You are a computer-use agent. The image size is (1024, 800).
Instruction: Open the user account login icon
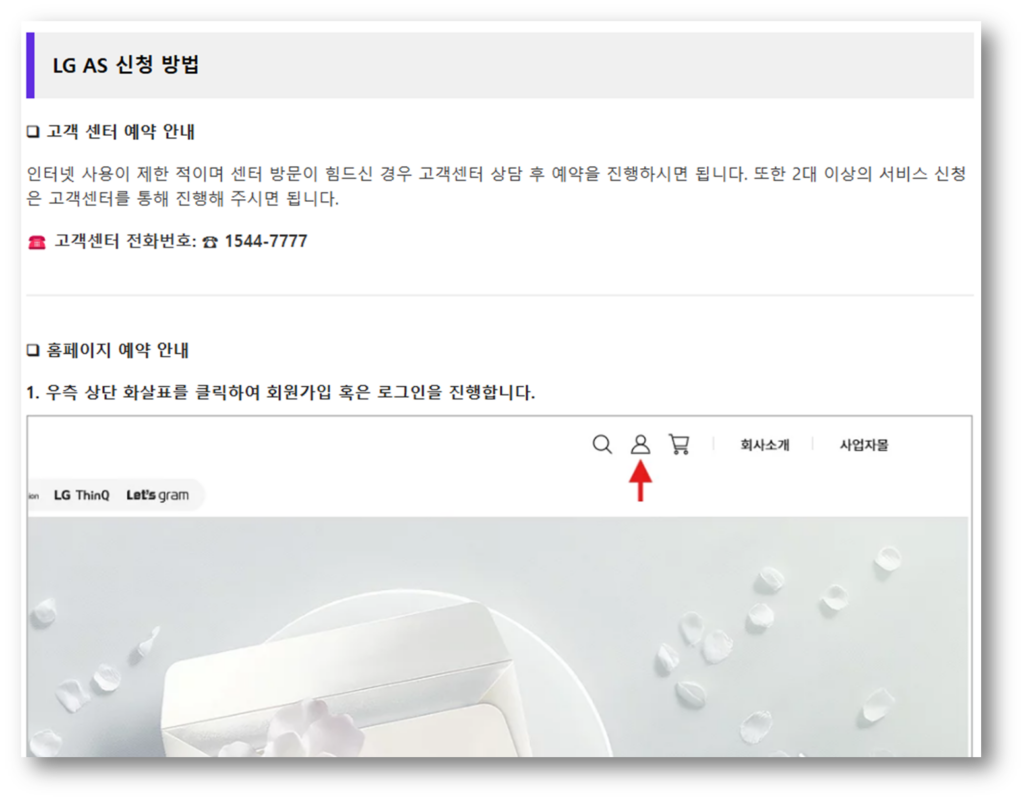click(x=640, y=445)
